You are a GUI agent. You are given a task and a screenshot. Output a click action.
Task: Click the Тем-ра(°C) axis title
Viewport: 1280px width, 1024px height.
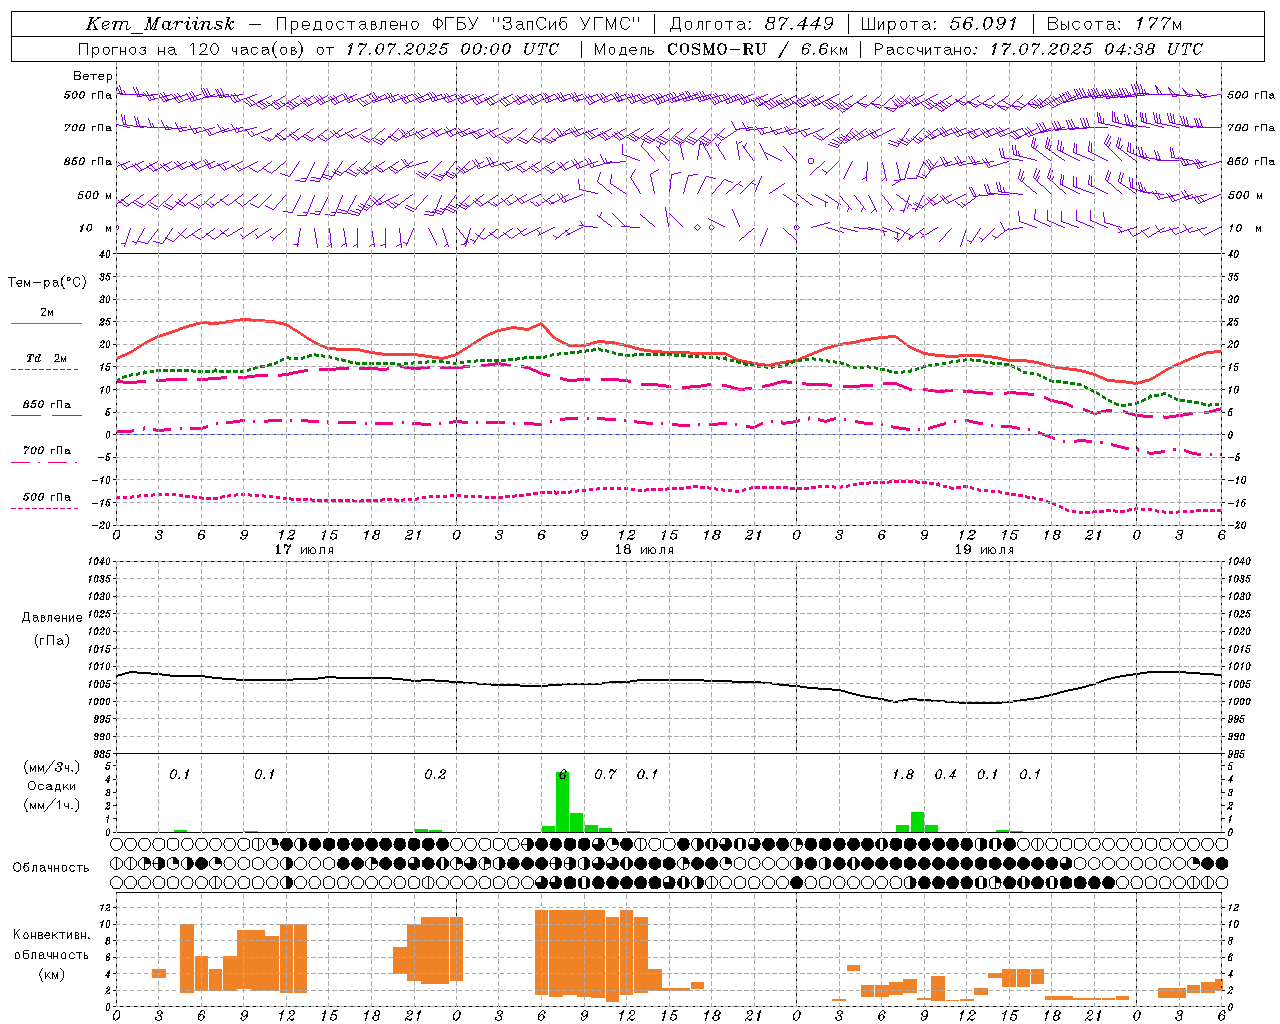tap(47, 282)
